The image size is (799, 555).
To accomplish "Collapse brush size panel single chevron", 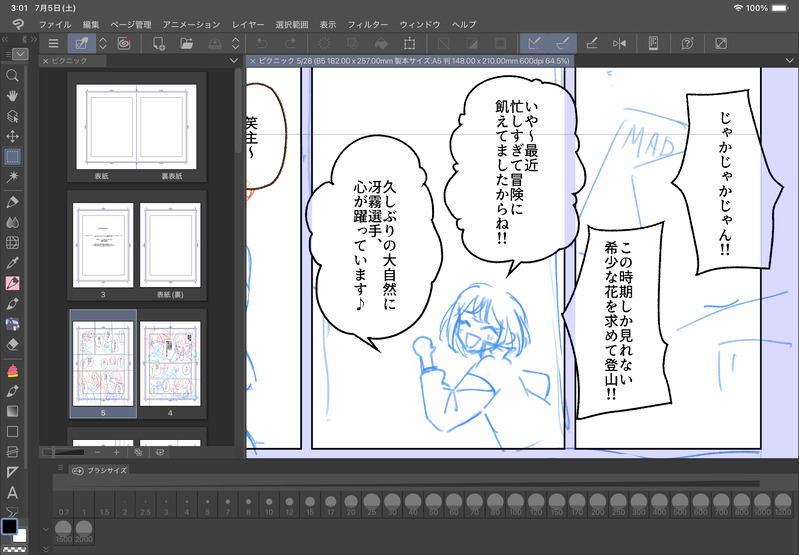I will 46,530.
